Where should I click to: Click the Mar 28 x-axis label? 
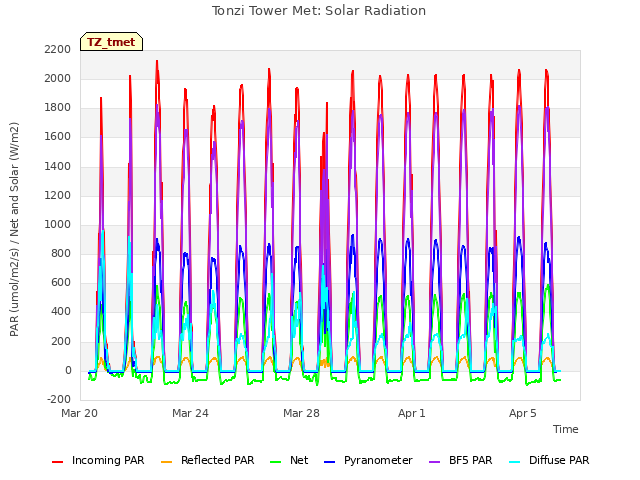[301, 413]
